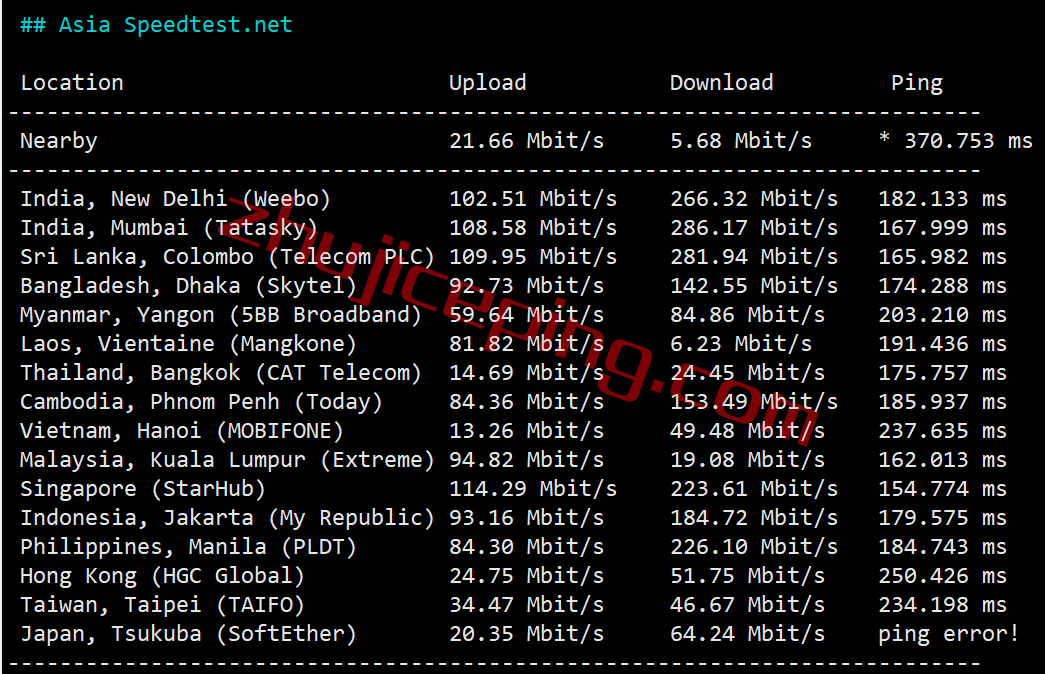Select 'Thailand, Bangkok (CAT Telecom)' location

click(221, 373)
